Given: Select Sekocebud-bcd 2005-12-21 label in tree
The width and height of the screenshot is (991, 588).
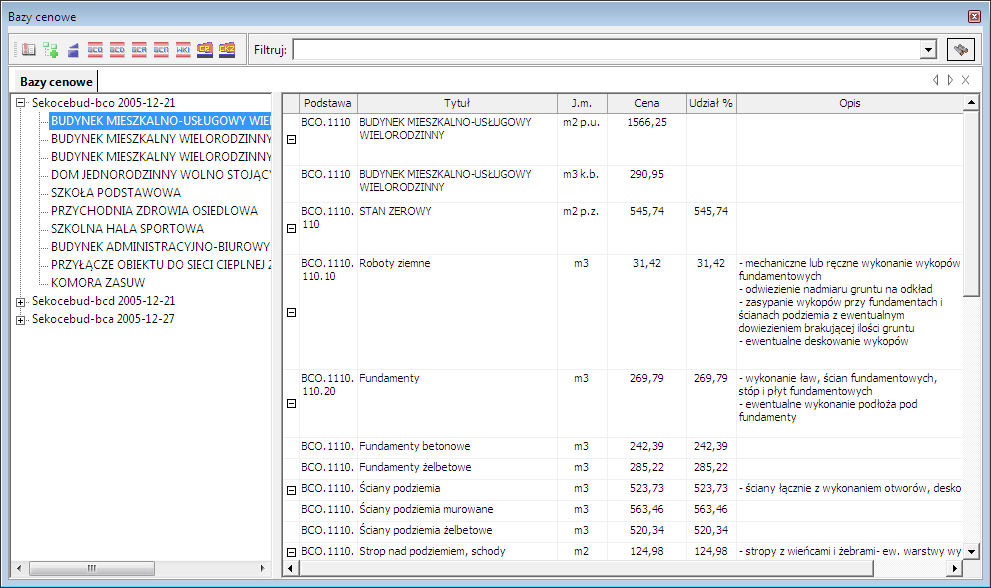Looking at the screenshot, I should pos(104,301).
